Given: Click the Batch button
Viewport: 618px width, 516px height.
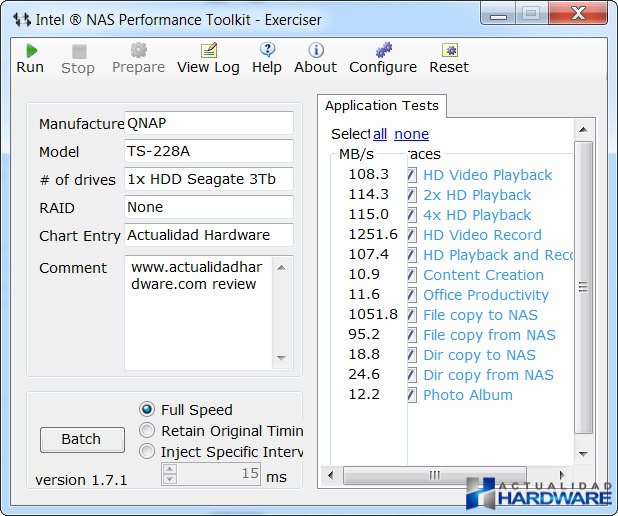Looking at the screenshot, I should (x=81, y=439).
